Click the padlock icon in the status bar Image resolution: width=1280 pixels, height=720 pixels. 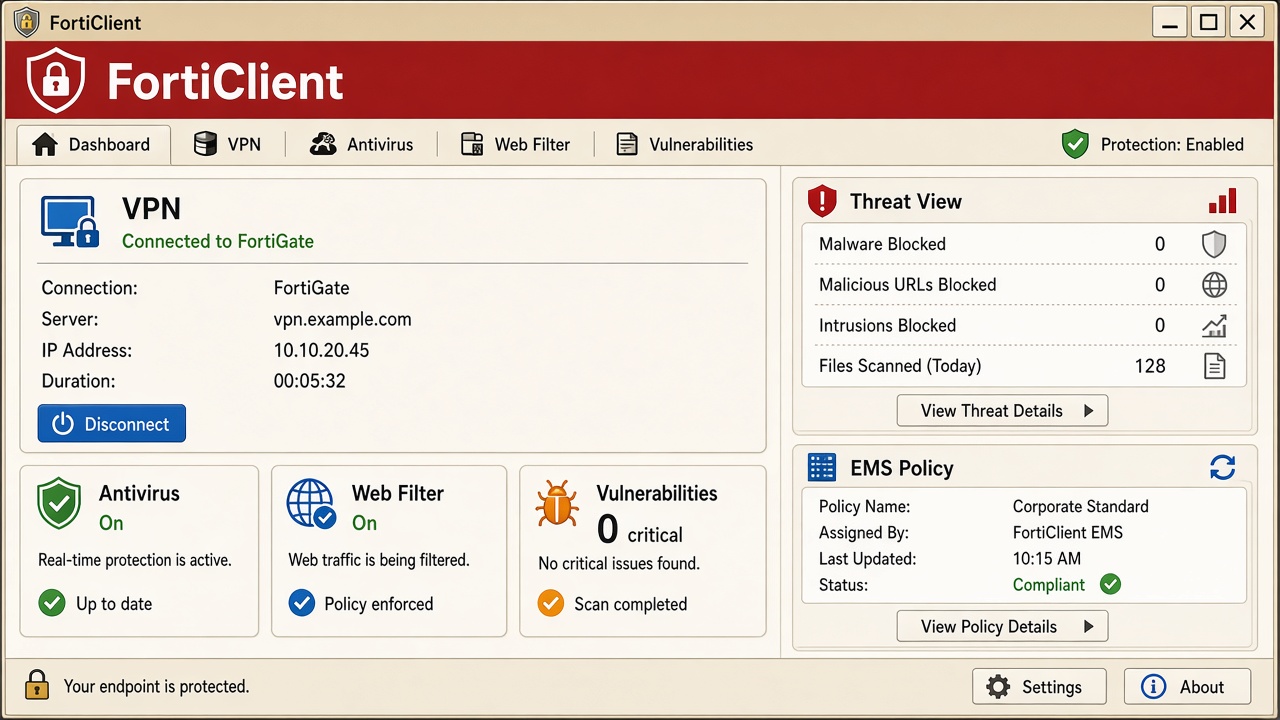[37, 685]
